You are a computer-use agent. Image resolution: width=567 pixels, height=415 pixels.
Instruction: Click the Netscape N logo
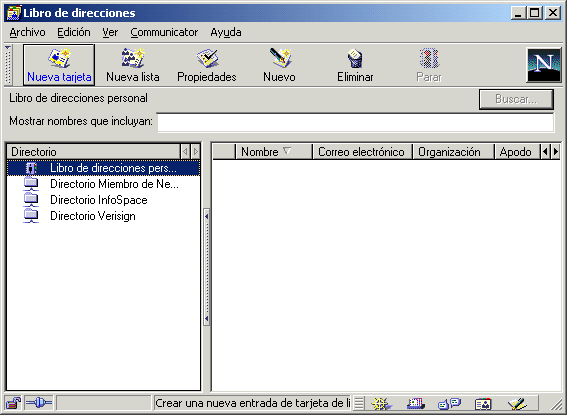pos(544,65)
